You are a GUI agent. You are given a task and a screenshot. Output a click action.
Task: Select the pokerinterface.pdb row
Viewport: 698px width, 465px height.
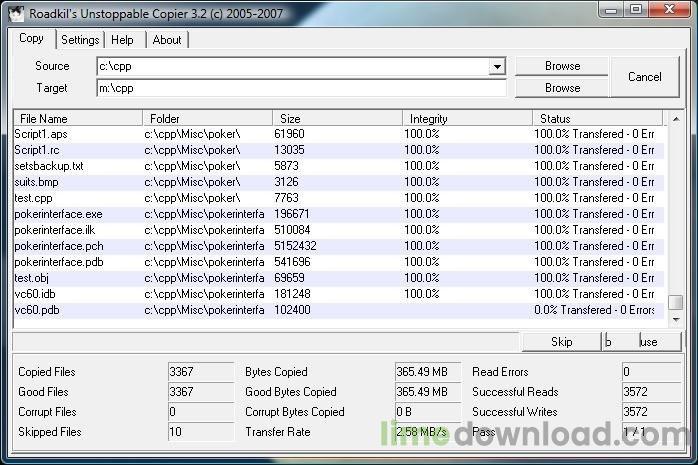click(339, 262)
